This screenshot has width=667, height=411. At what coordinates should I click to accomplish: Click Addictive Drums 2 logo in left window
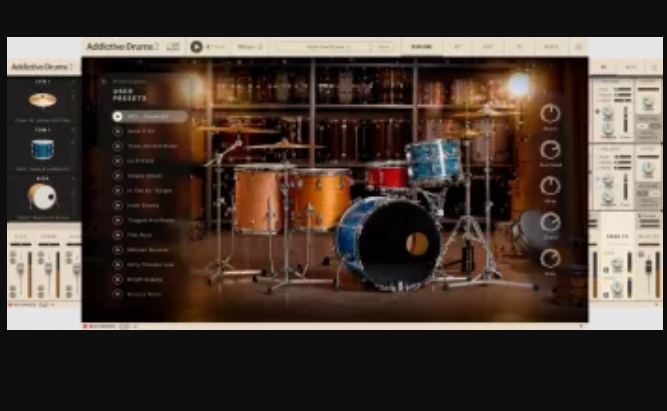[x=42, y=67]
